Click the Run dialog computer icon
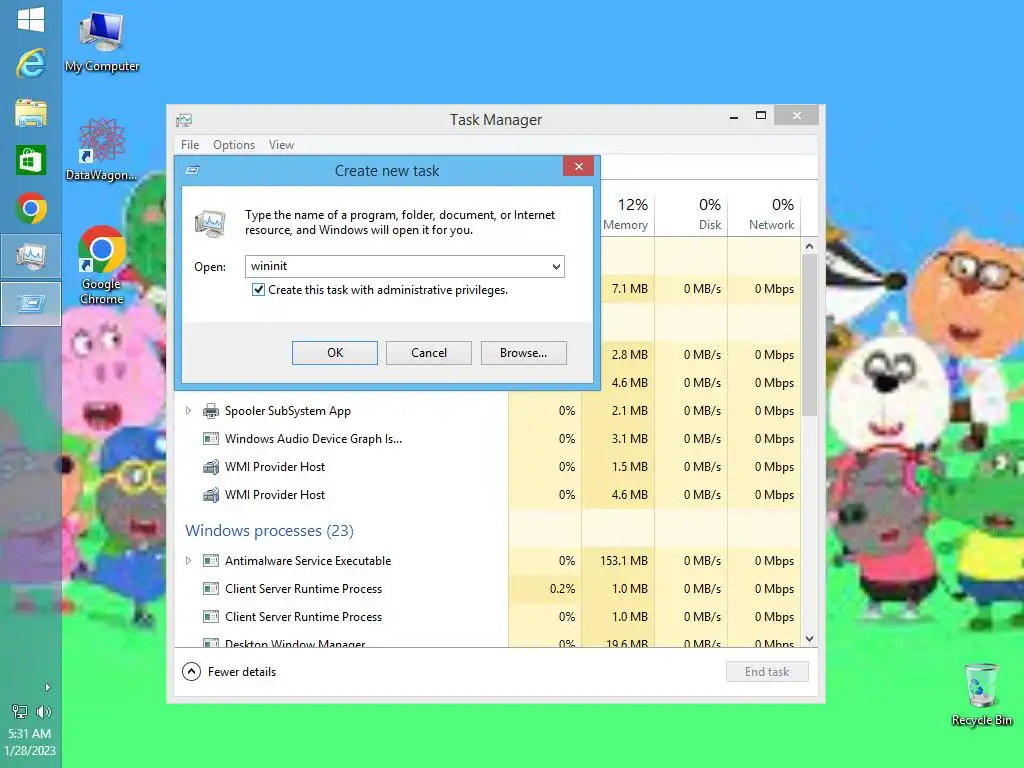Image resolution: width=1024 pixels, height=768 pixels. (210, 223)
